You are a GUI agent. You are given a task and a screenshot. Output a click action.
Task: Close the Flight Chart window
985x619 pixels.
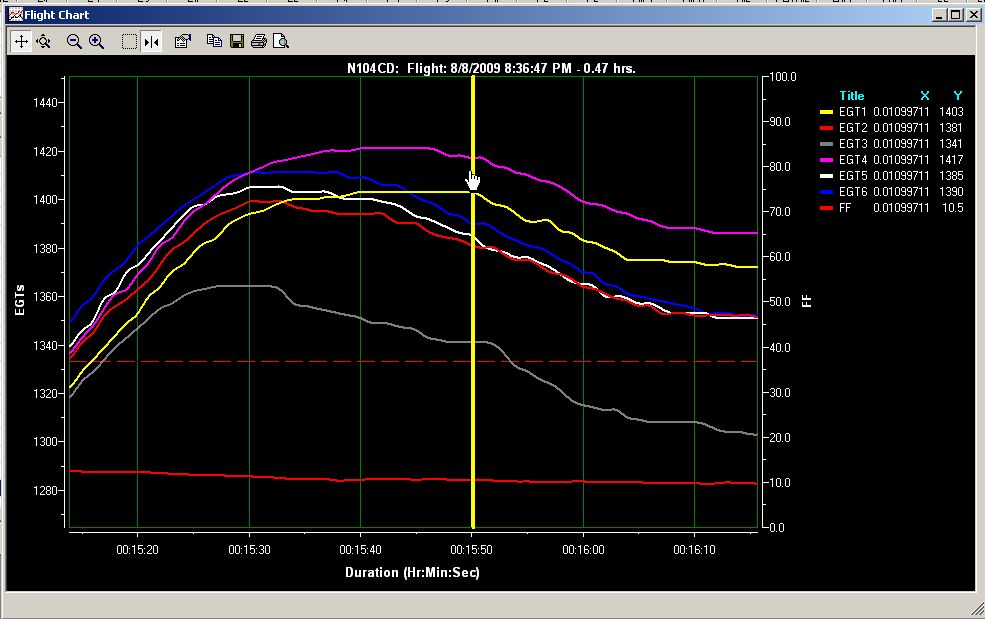point(973,14)
